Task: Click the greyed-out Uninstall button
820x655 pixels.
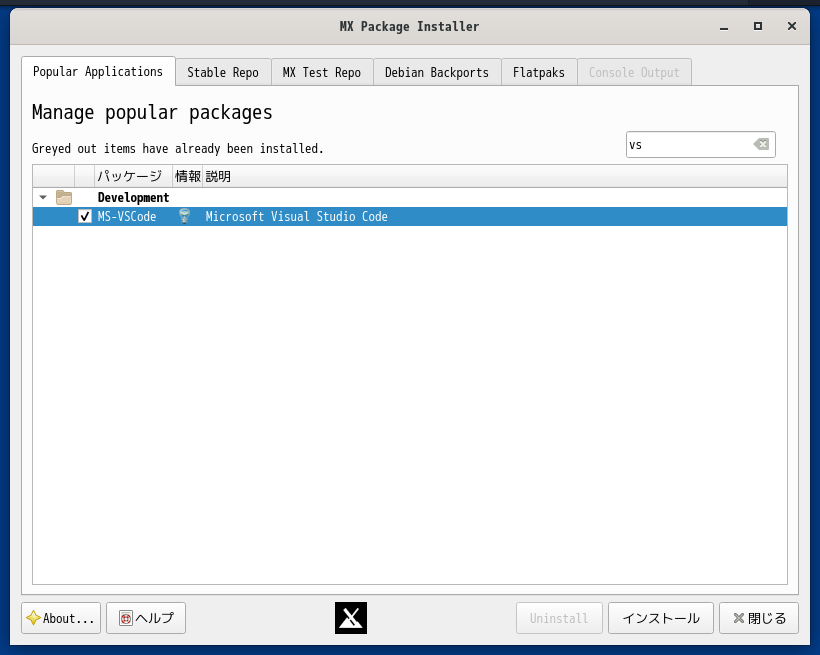Action: coord(559,618)
